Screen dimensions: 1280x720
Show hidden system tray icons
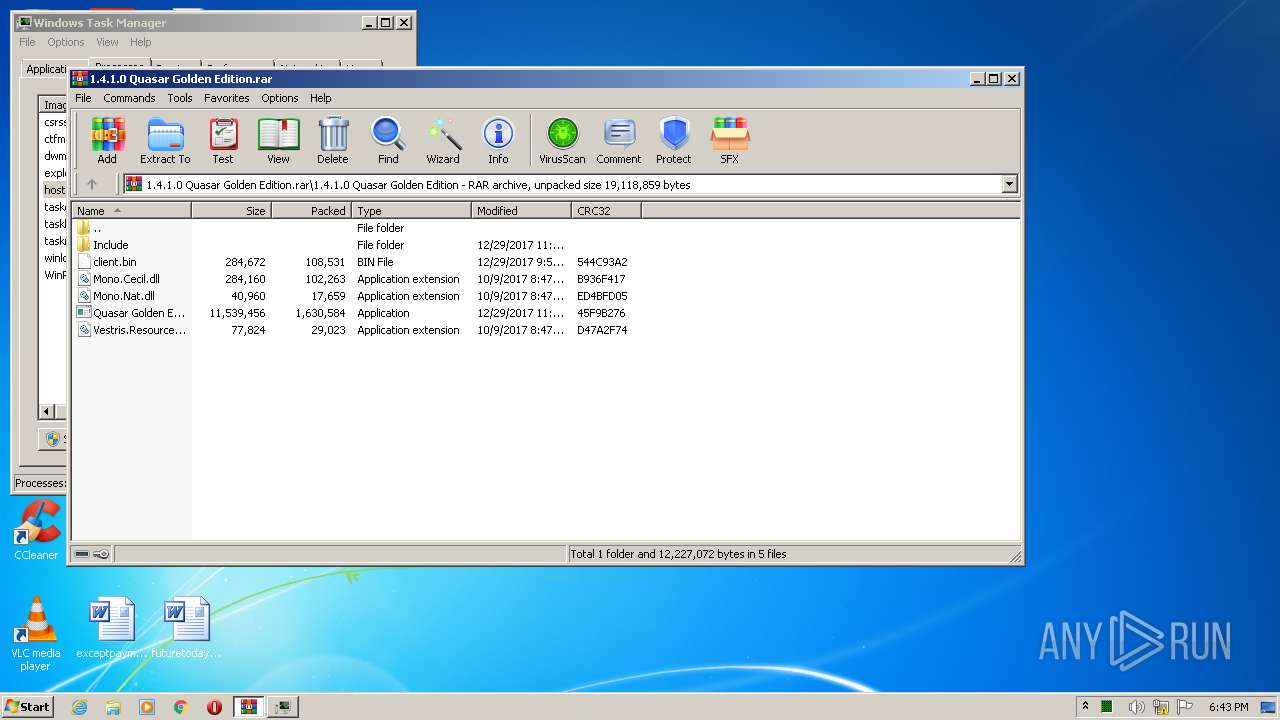1086,707
